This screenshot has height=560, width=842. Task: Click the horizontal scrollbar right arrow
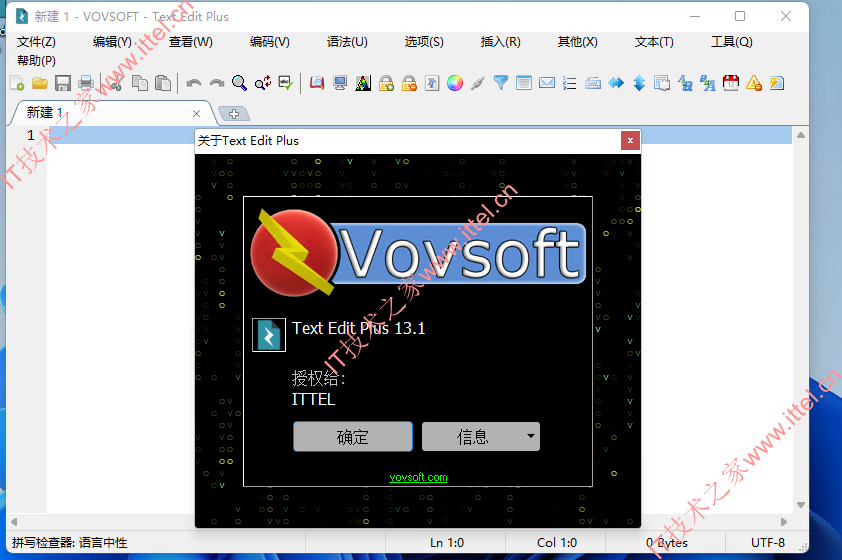(784, 522)
